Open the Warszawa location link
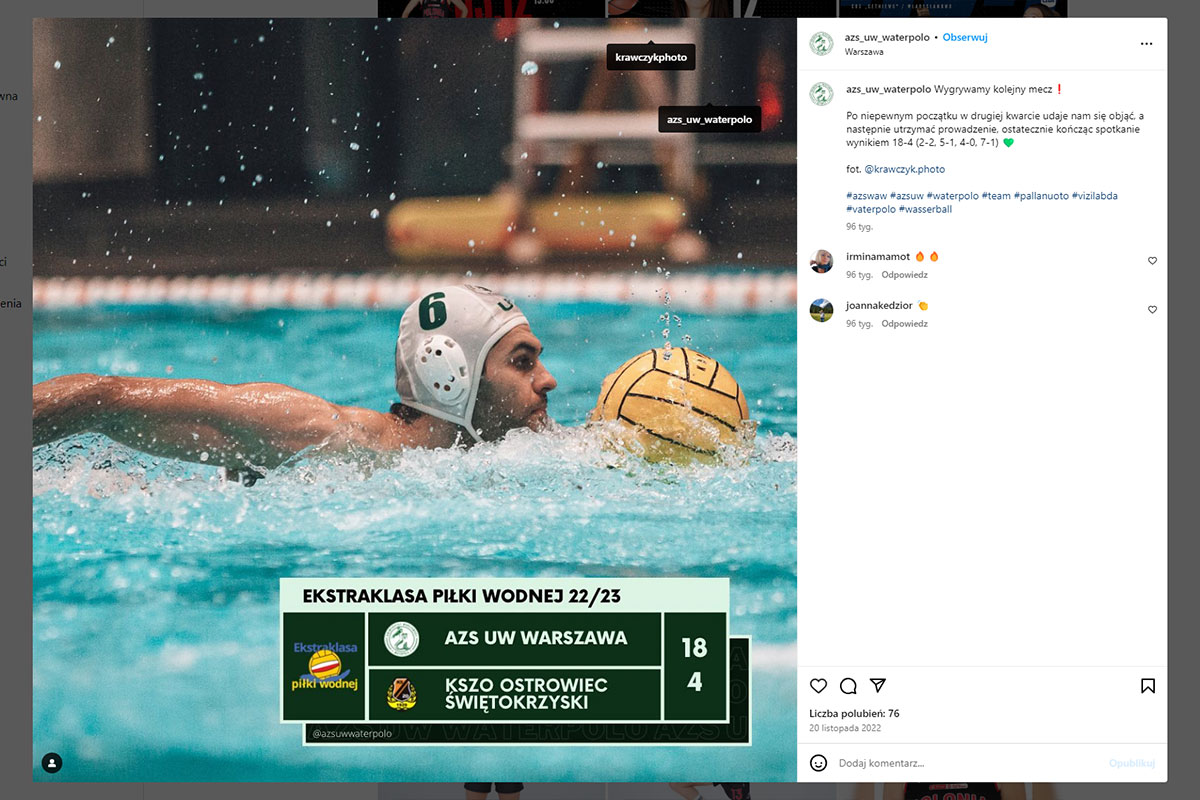1200x800 pixels. (864, 52)
